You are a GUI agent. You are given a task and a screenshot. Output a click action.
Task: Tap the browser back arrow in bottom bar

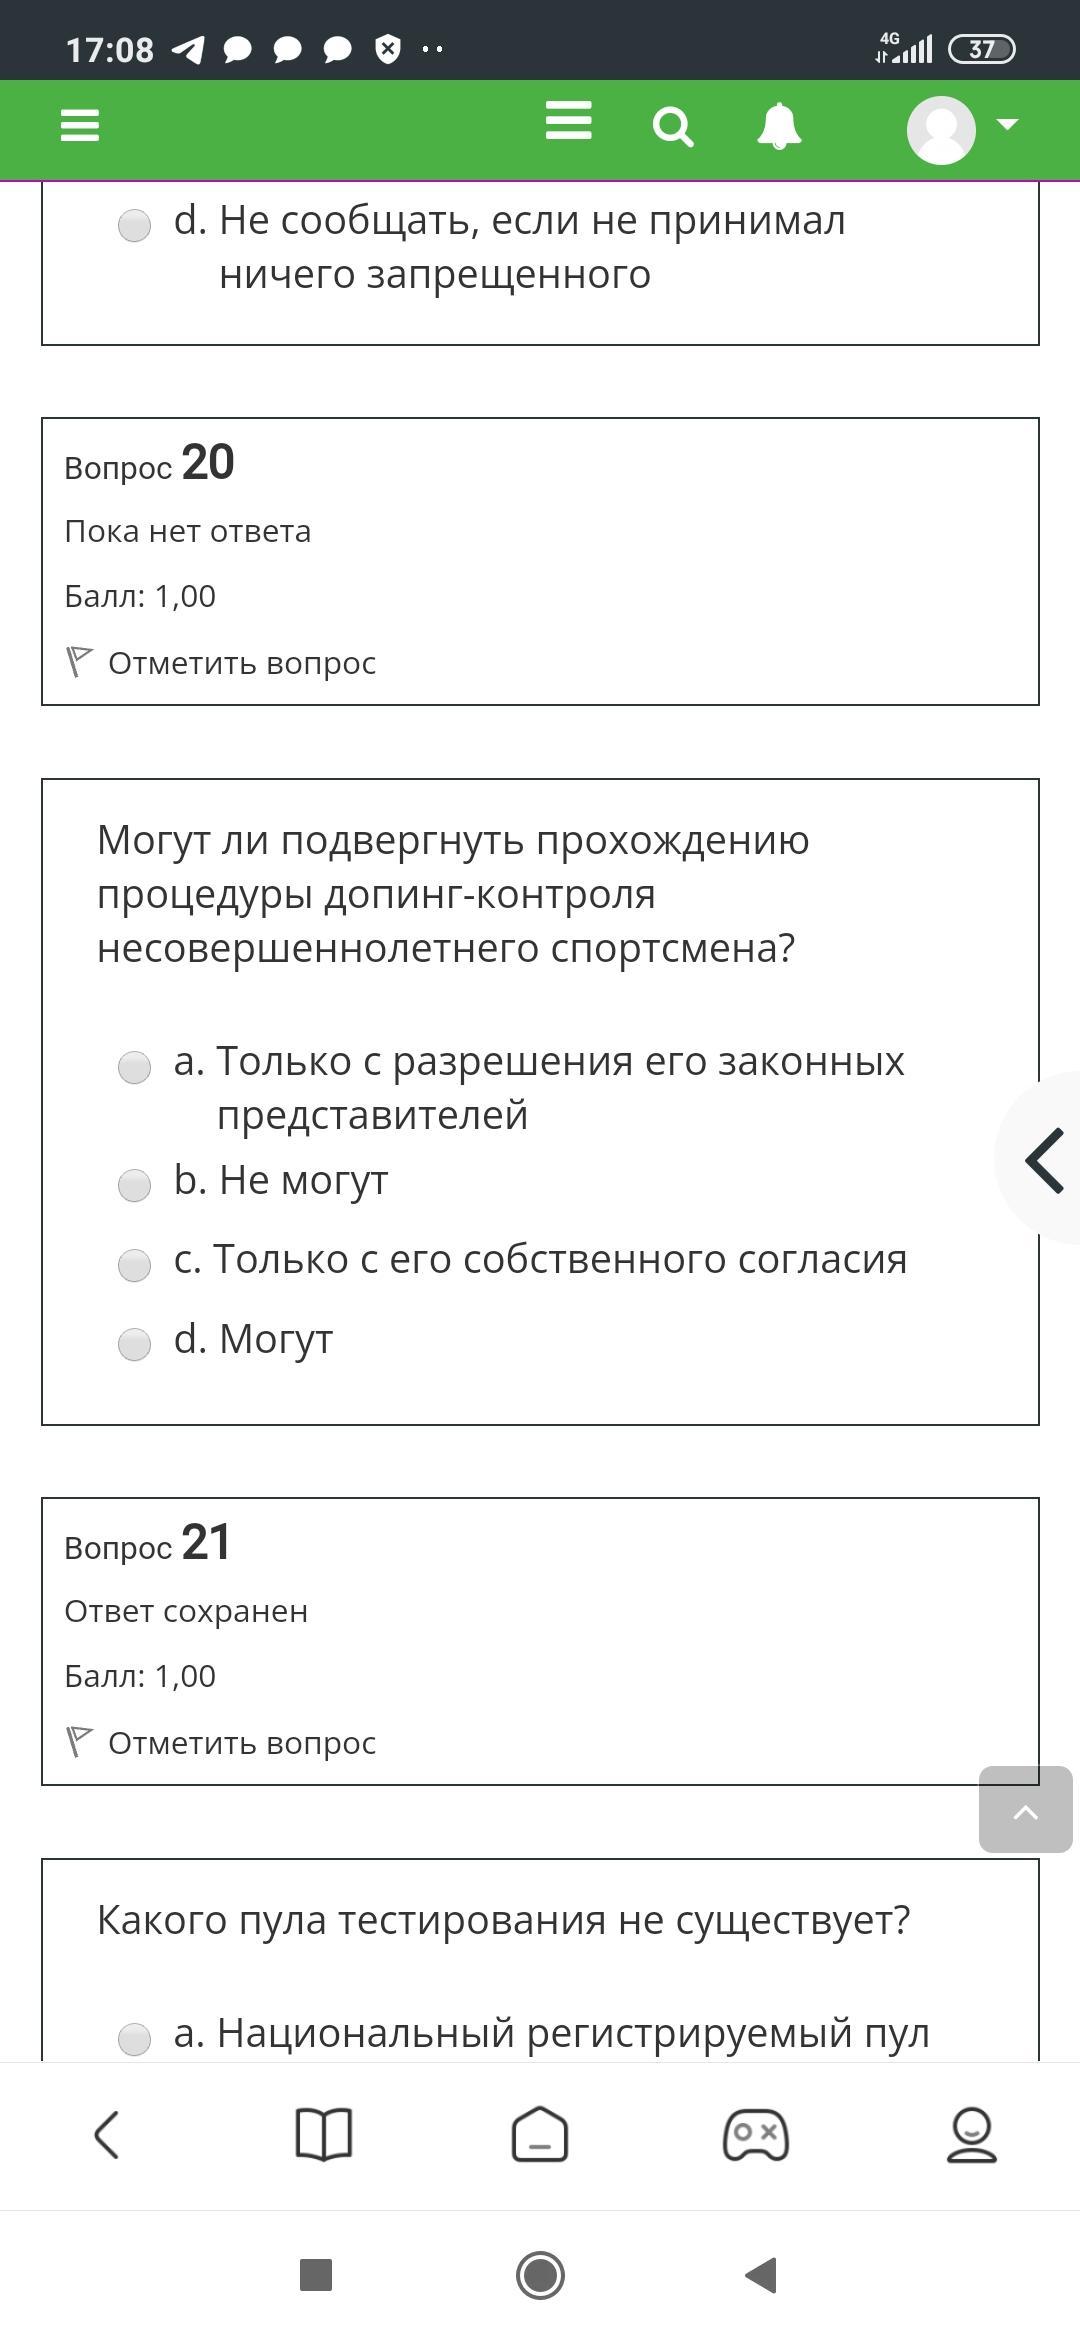107,2135
